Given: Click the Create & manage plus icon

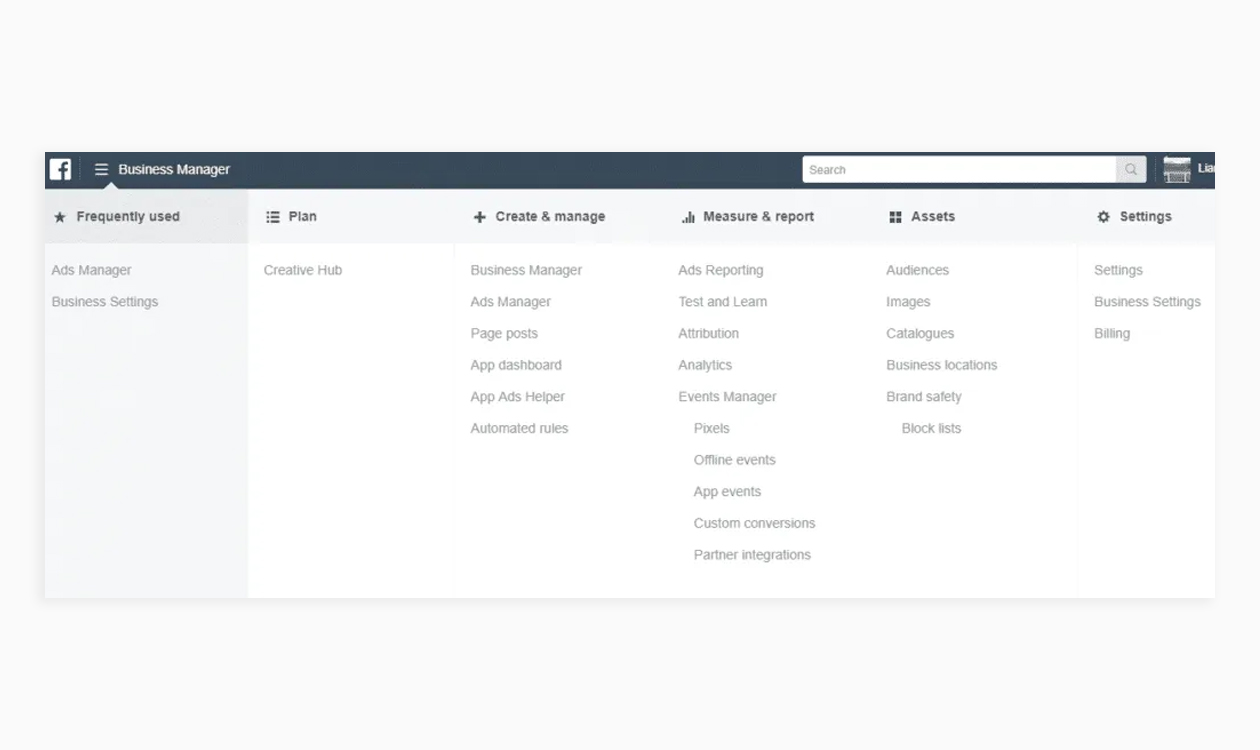Looking at the screenshot, I should [480, 217].
